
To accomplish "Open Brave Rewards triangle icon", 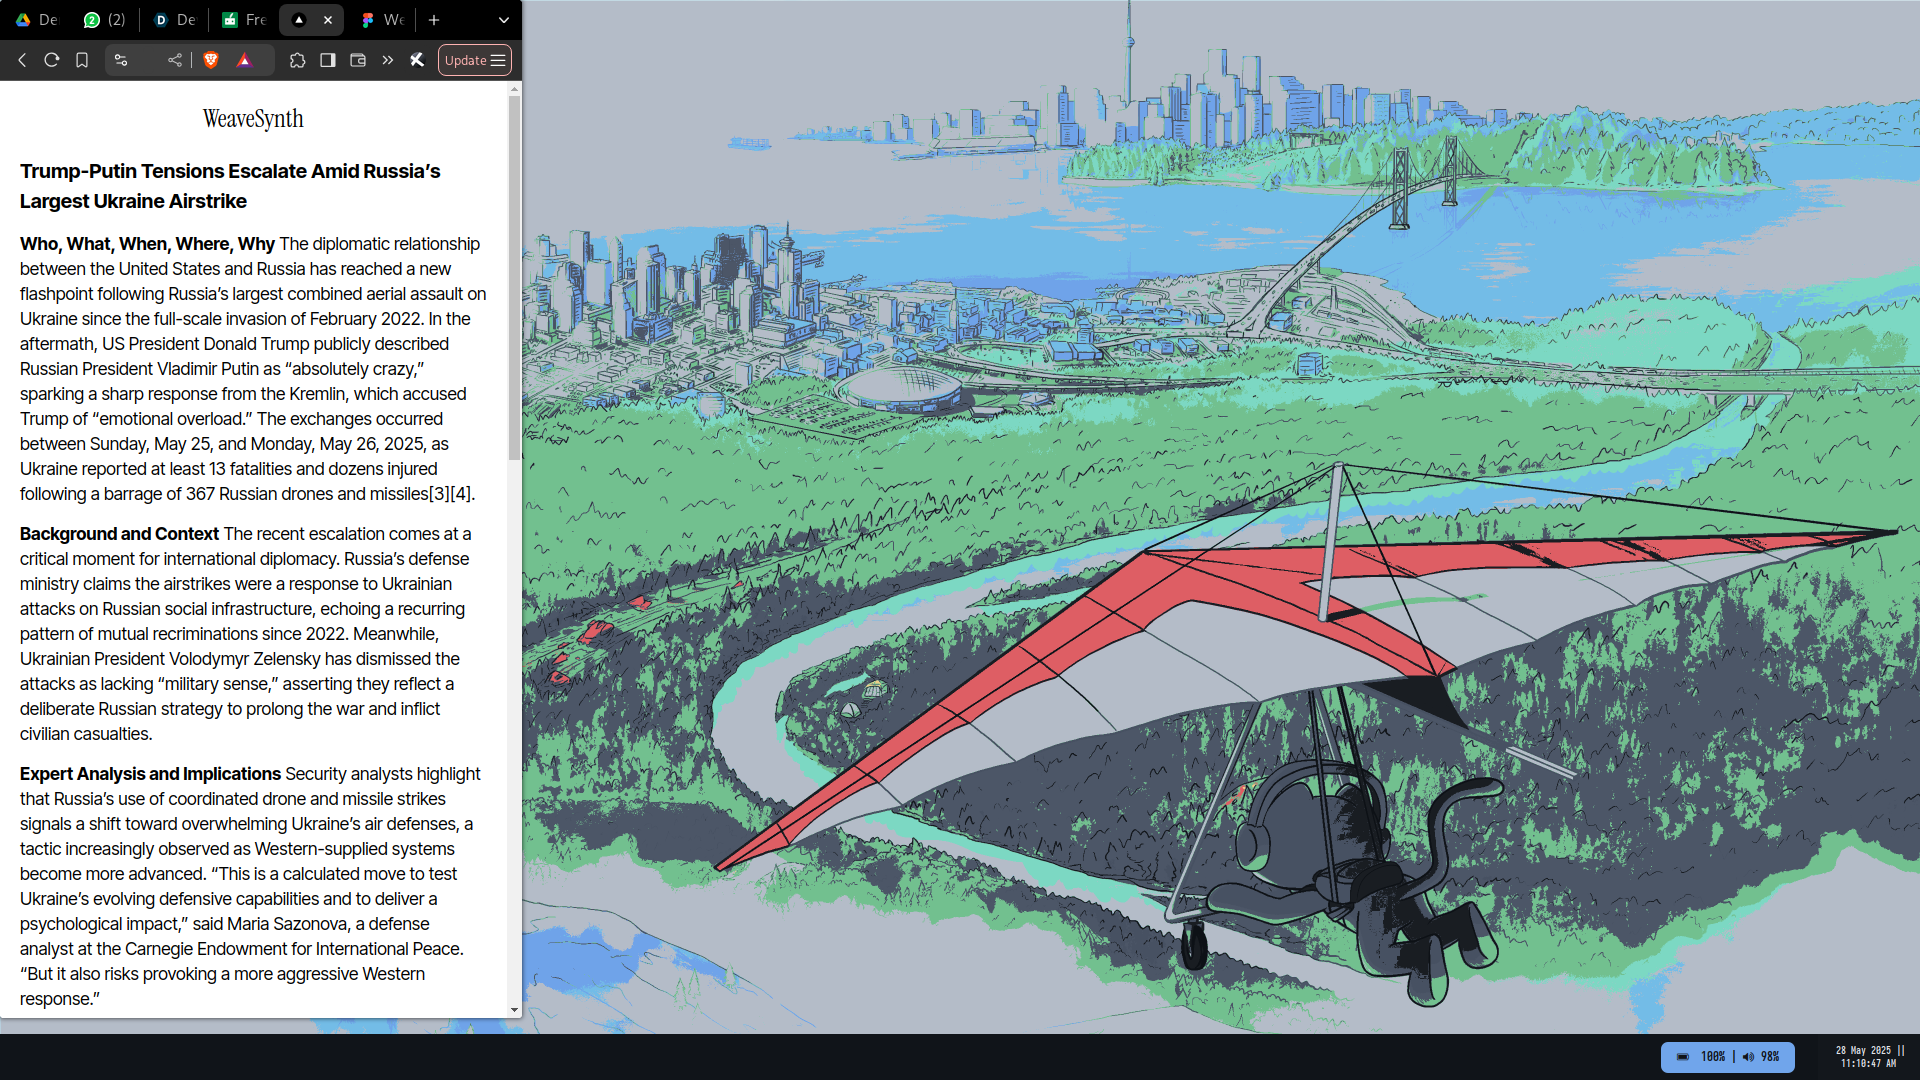I will pos(244,60).
